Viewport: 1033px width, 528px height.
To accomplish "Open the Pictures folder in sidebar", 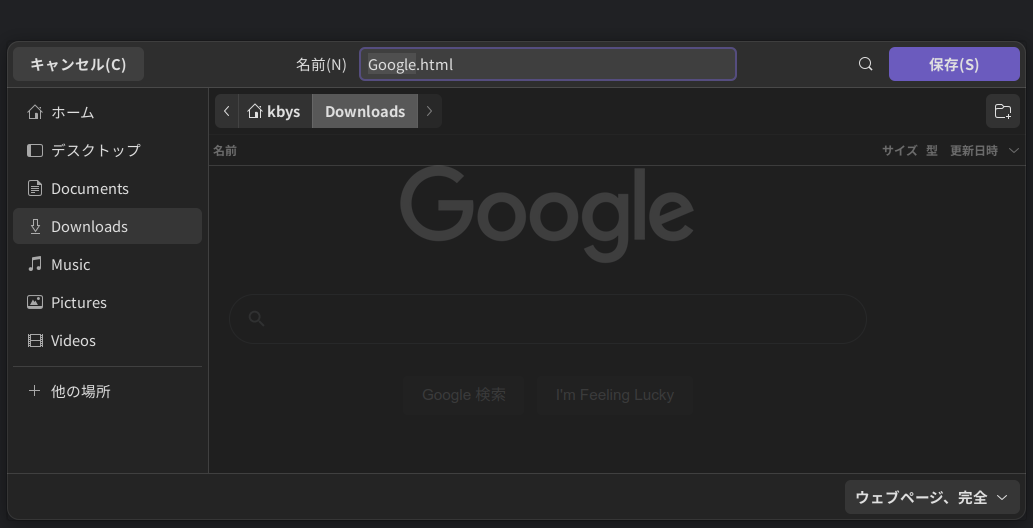I will [107, 303].
